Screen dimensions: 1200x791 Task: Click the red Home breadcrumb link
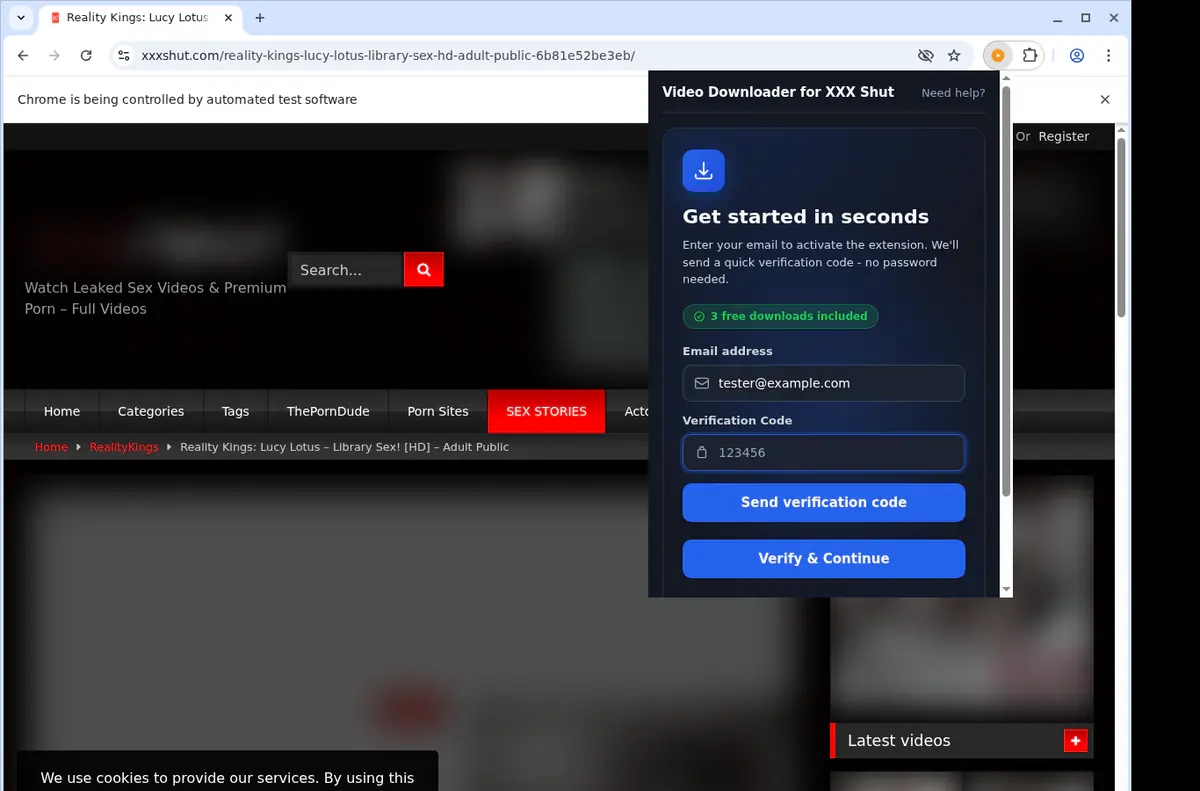tap(51, 447)
